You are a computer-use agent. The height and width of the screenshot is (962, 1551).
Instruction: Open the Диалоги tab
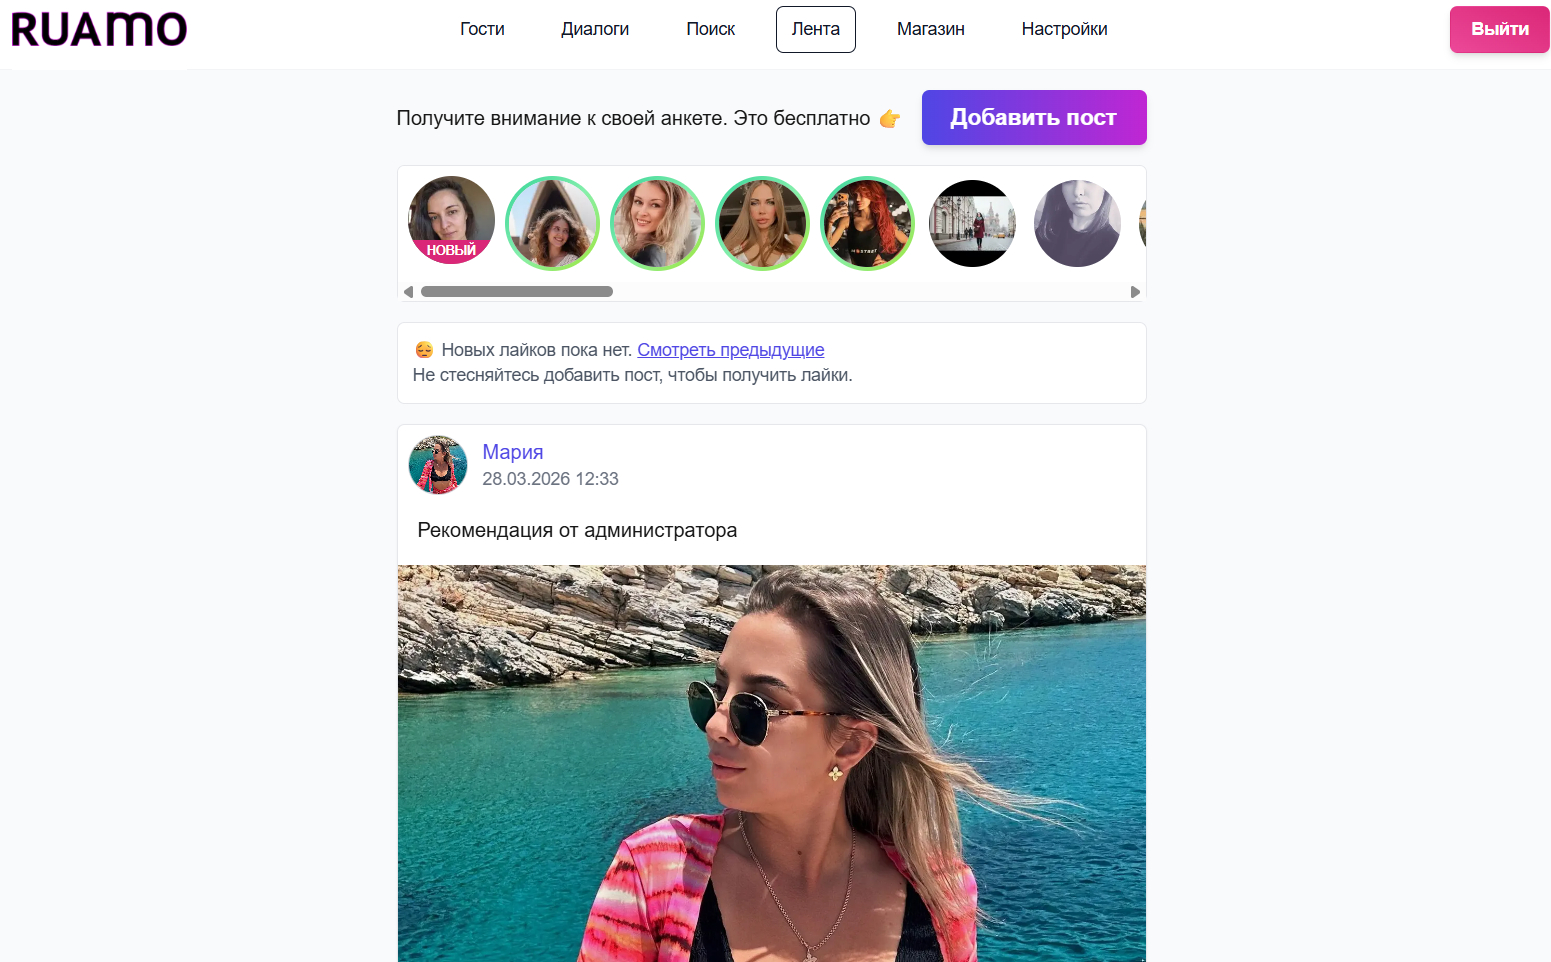pos(595,29)
